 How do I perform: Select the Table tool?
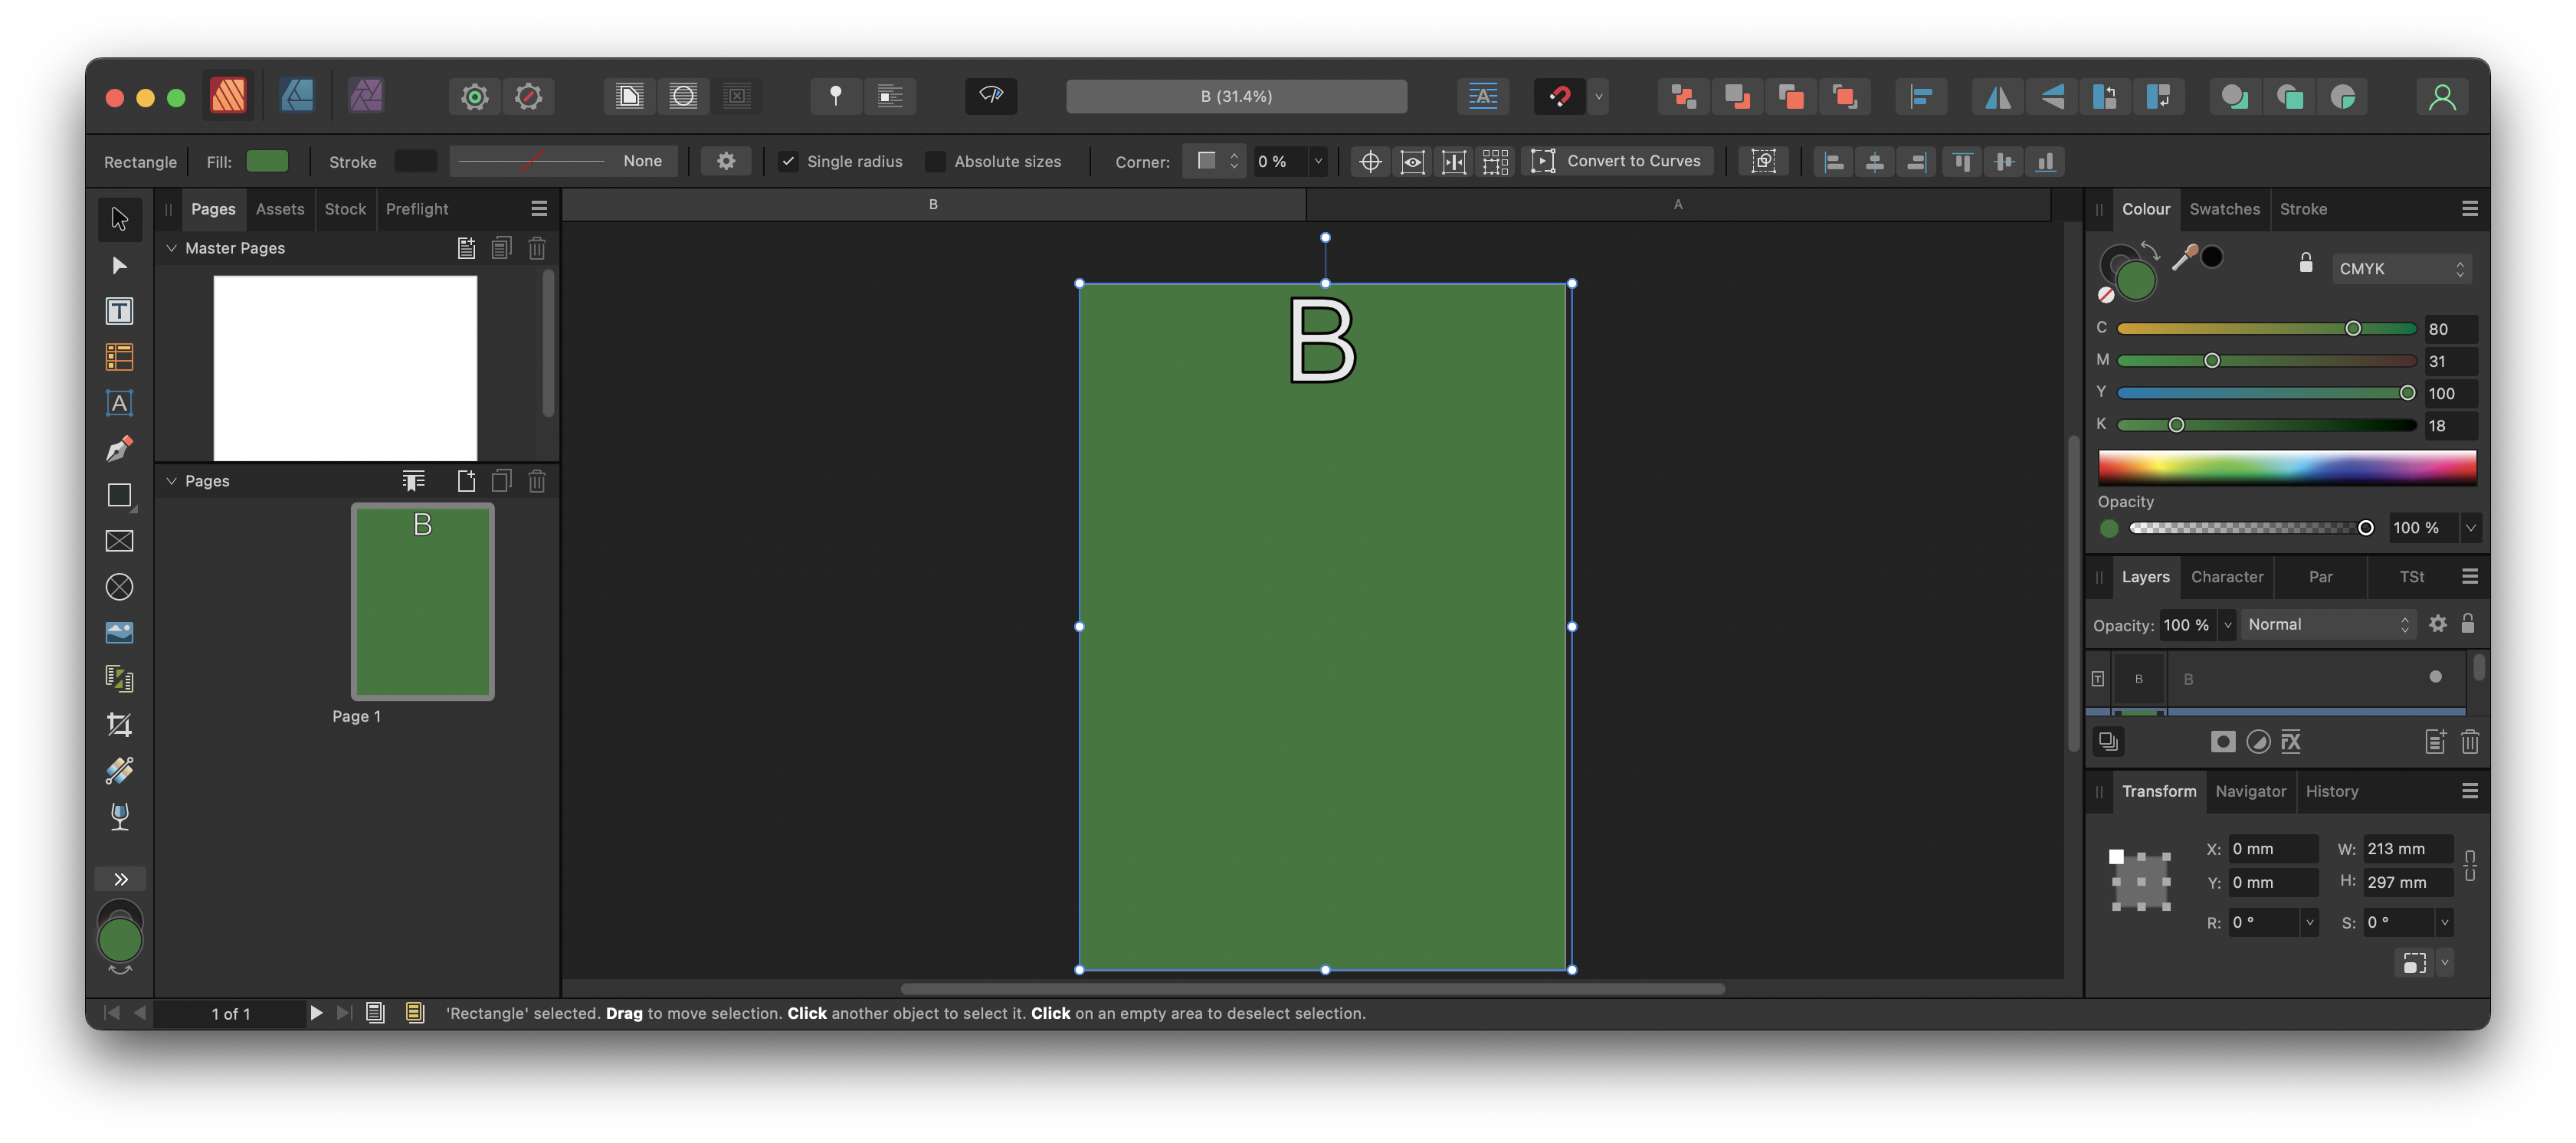119,357
